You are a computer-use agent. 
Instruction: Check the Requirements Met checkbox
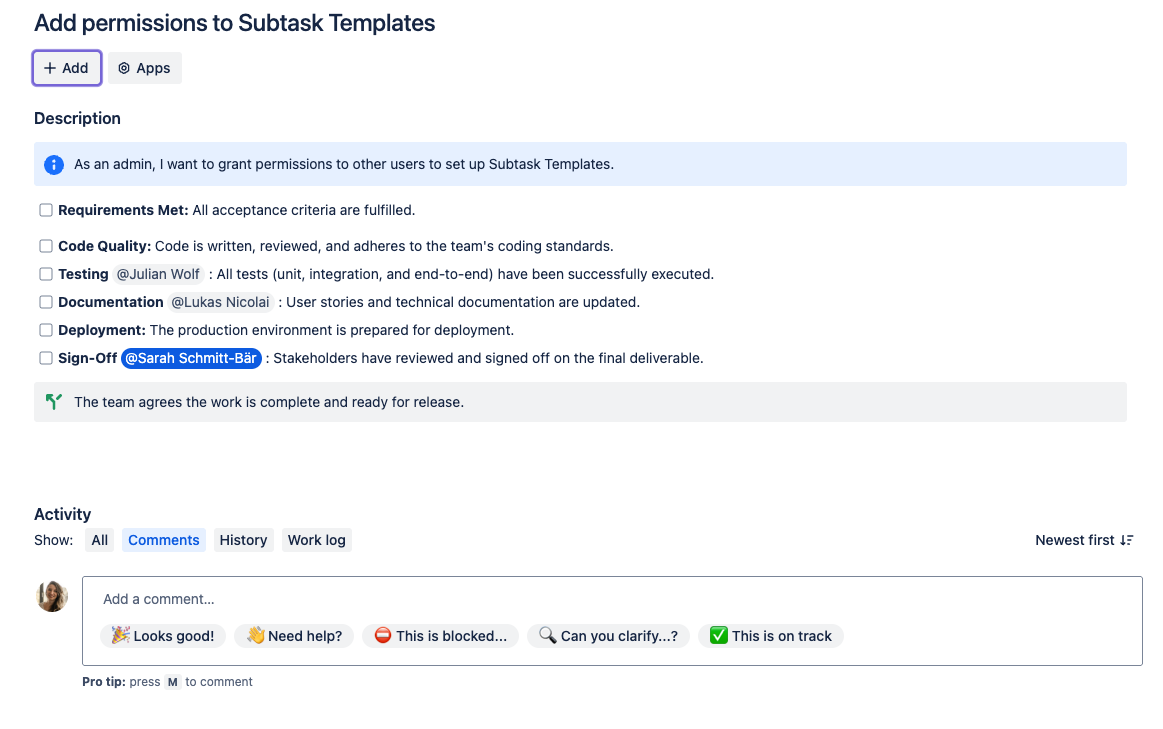[x=45, y=210]
